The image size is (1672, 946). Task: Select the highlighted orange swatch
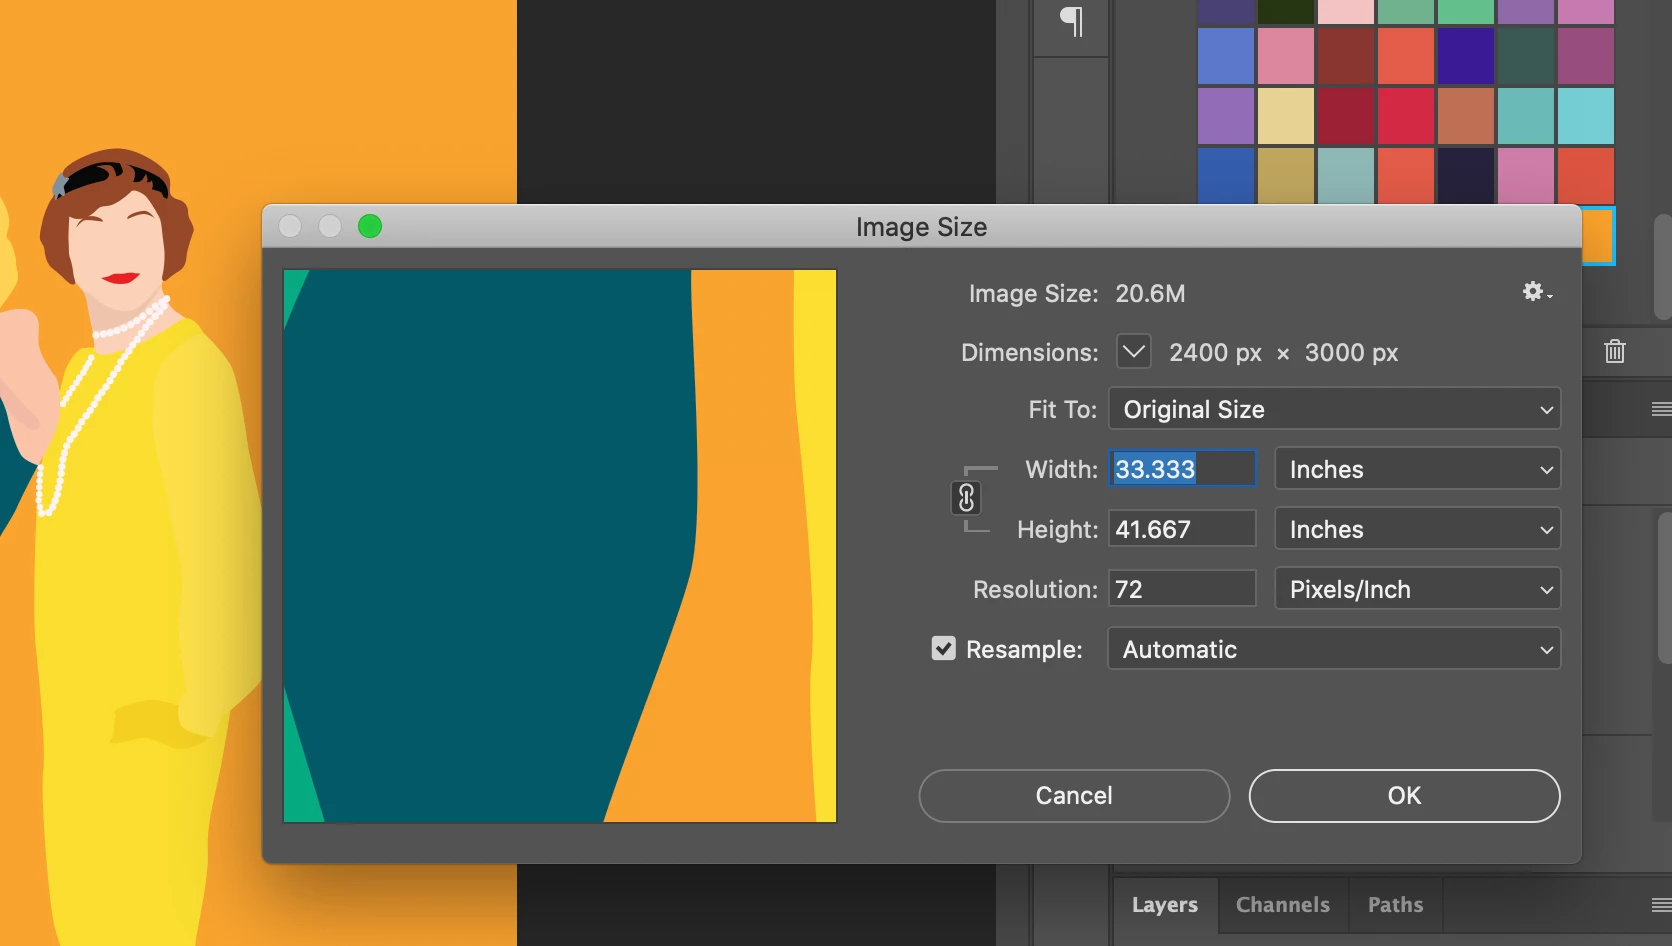click(1598, 236)
